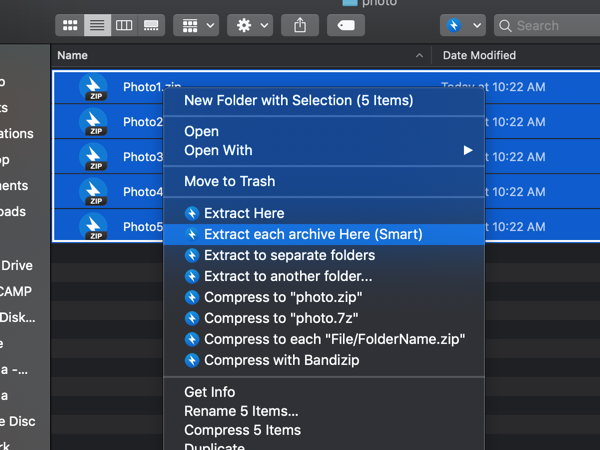Switch Finder to column view
Screen dimensions: 600x450
pos(124,25)
